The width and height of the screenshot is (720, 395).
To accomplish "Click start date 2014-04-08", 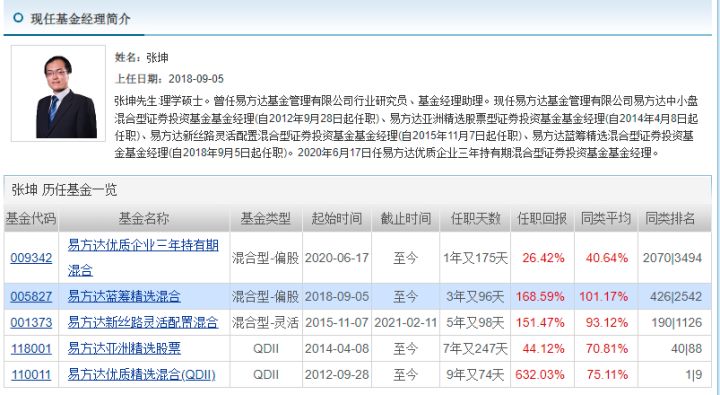I will 337,349.
